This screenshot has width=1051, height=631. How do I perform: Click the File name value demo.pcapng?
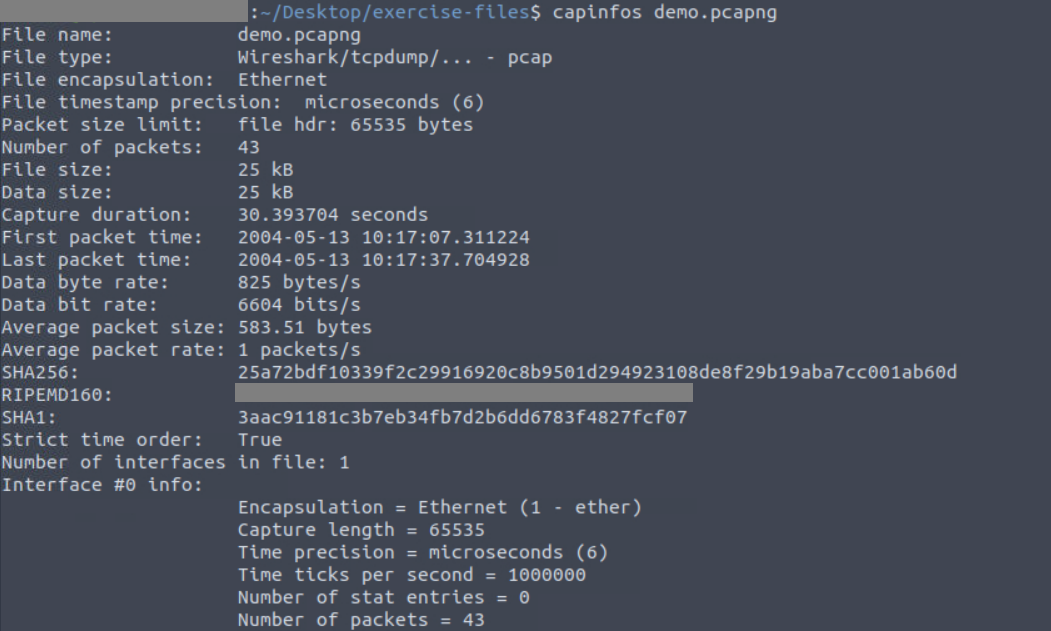tap(299, 35)
